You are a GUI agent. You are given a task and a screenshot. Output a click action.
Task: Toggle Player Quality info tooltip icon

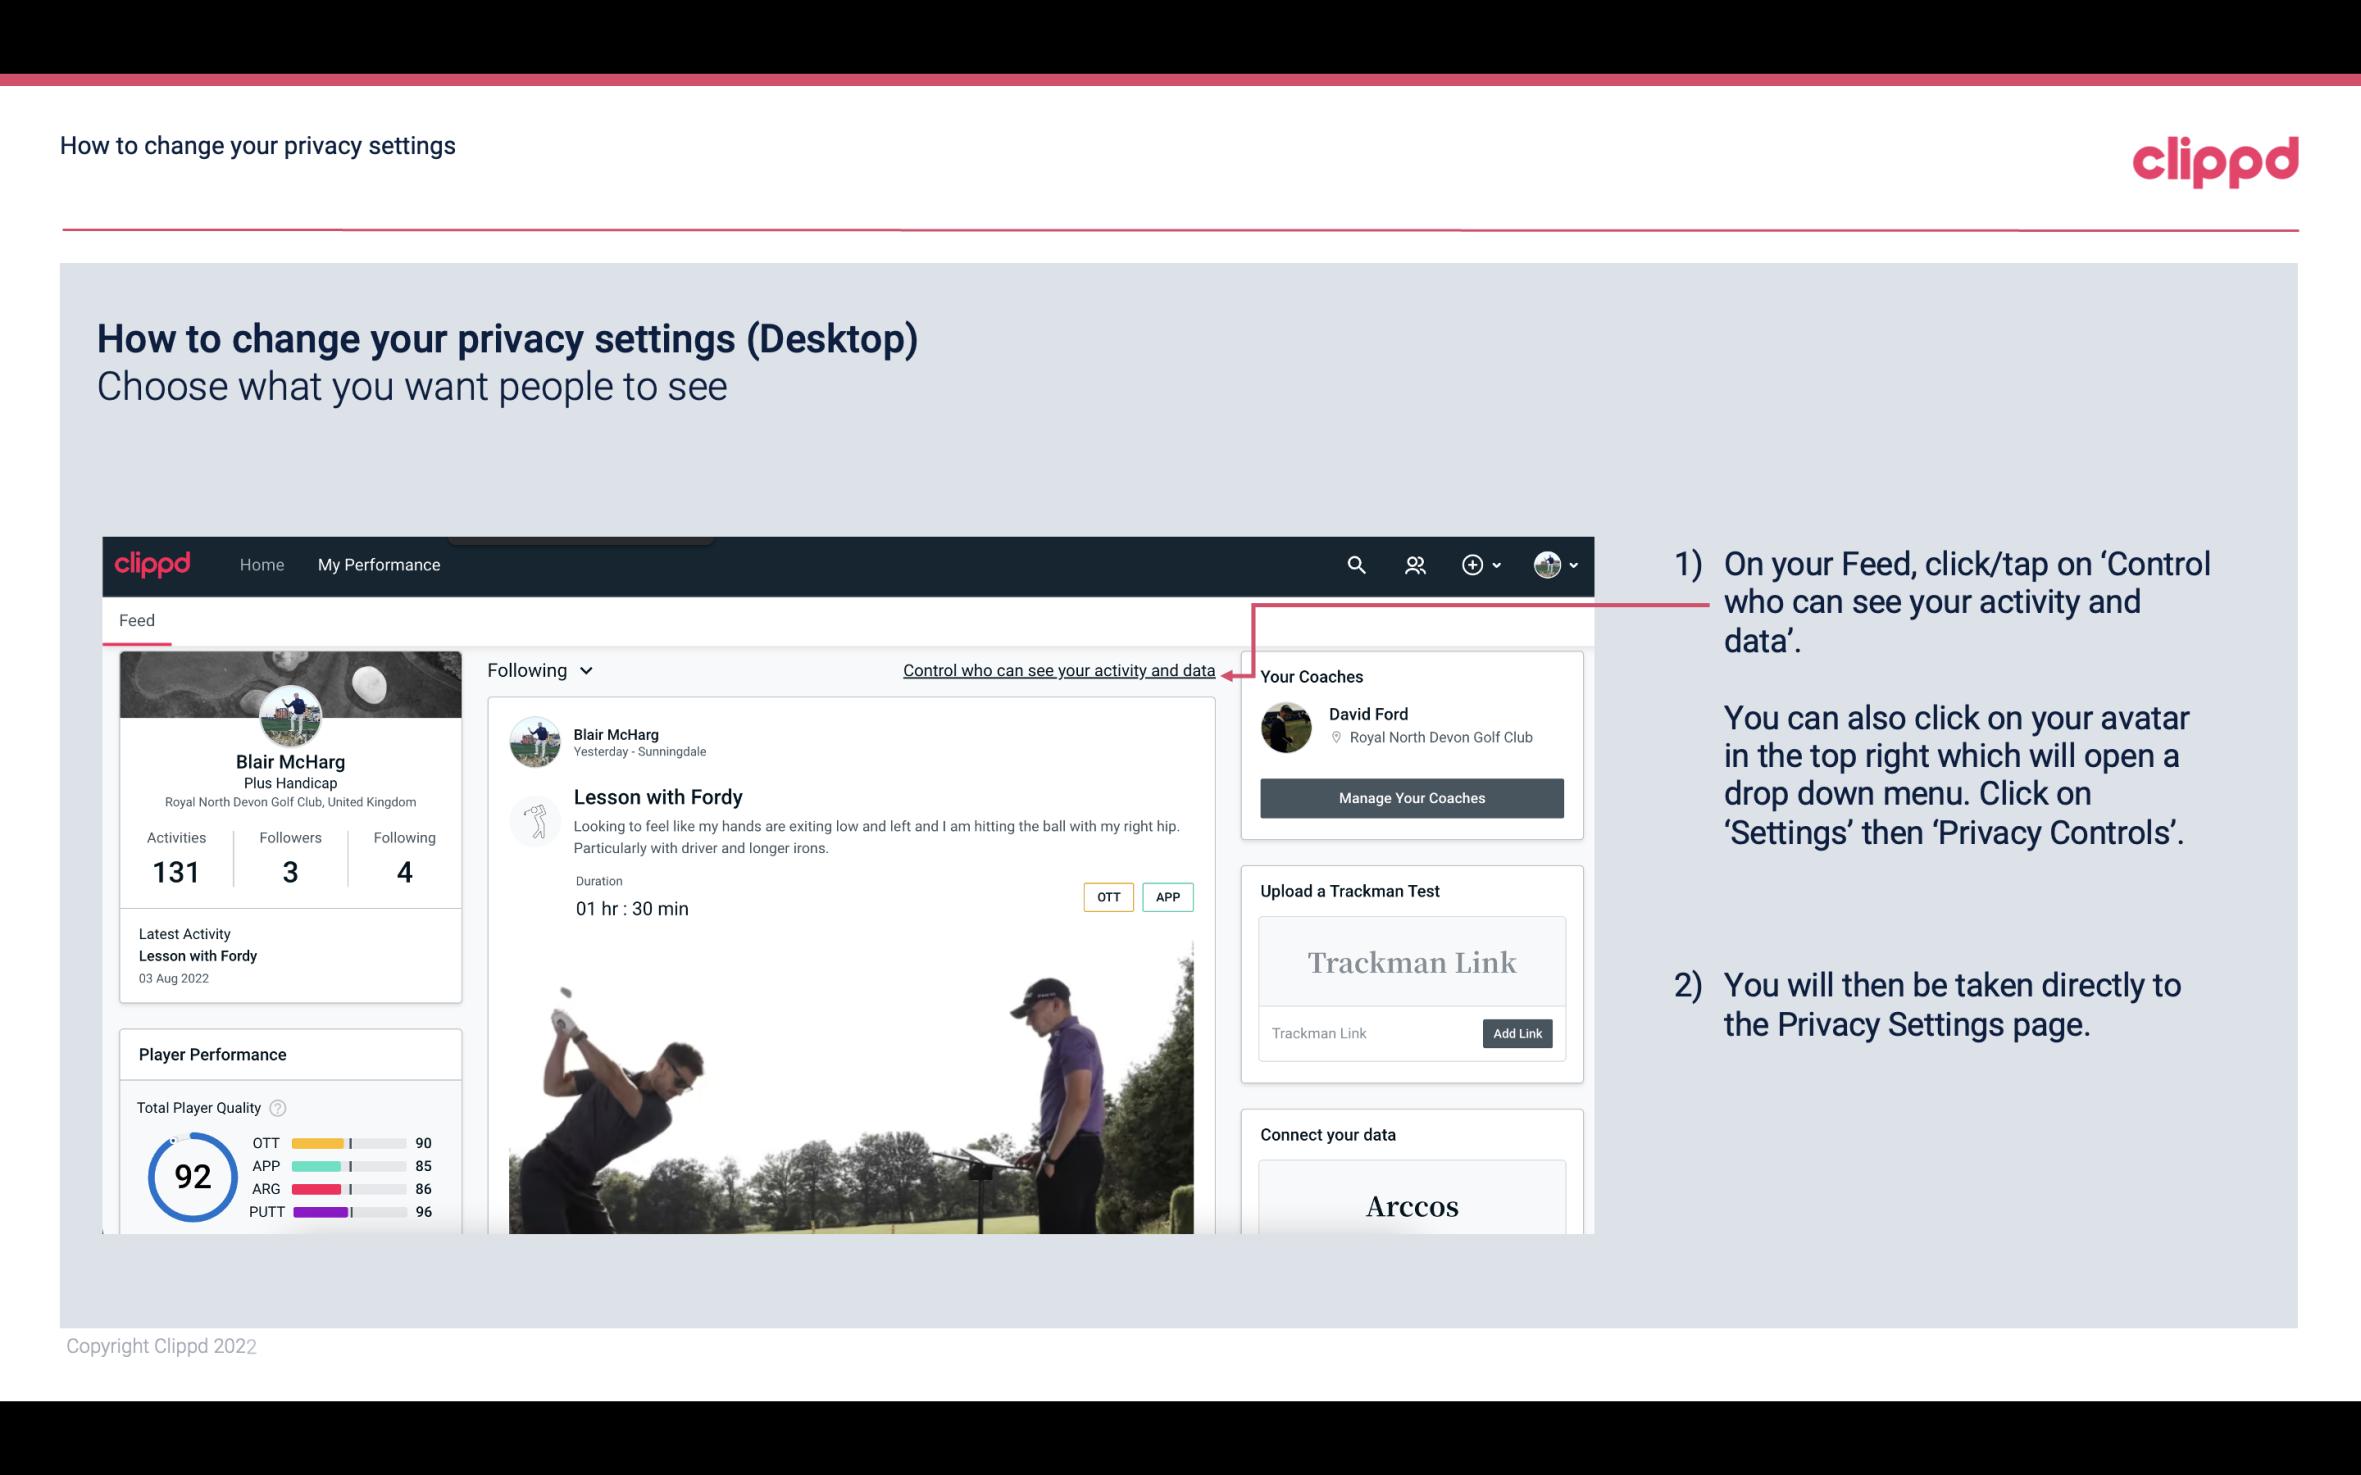pos(279,1106)
